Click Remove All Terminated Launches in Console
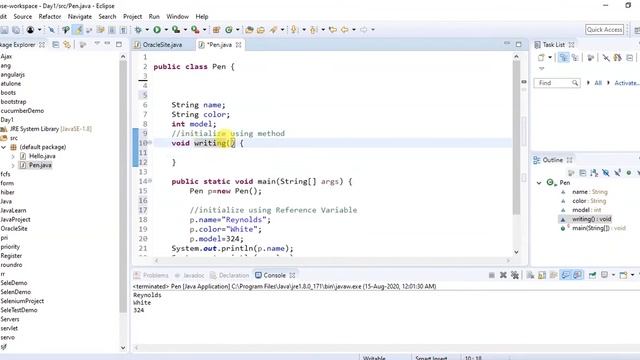640x360 pixels. 515,276
